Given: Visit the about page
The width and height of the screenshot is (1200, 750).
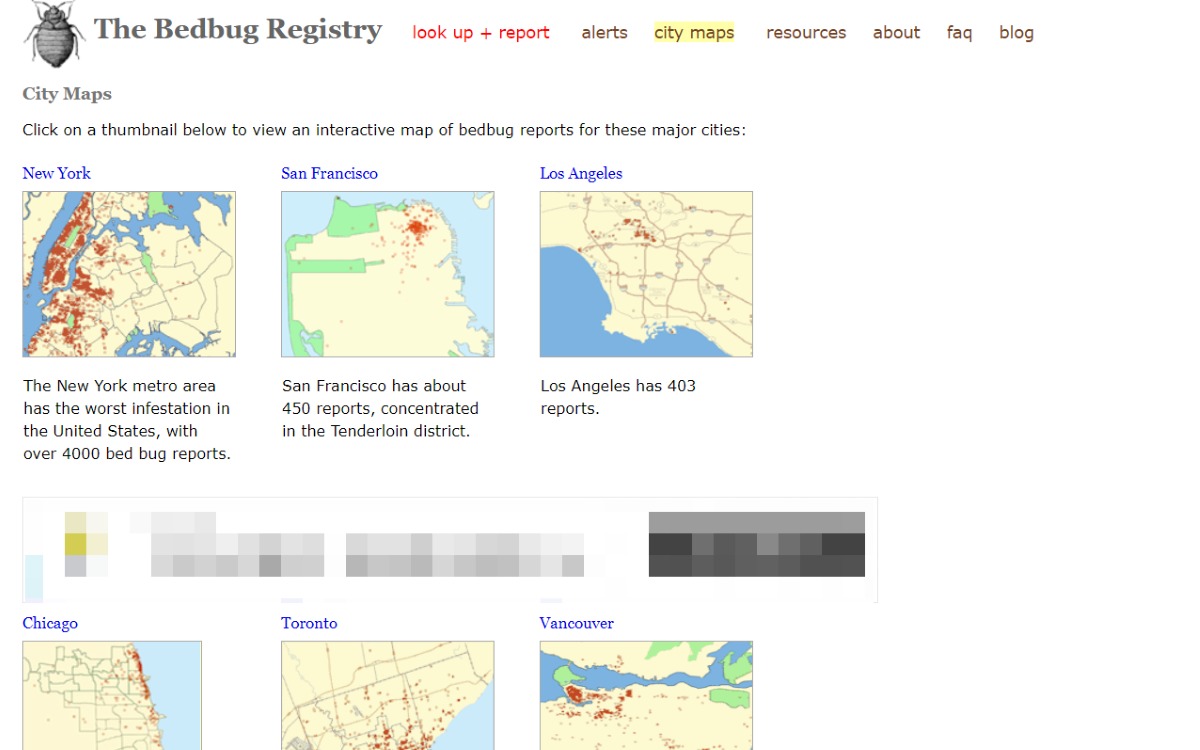Looking at the screenshot, I should coord(896,33).
